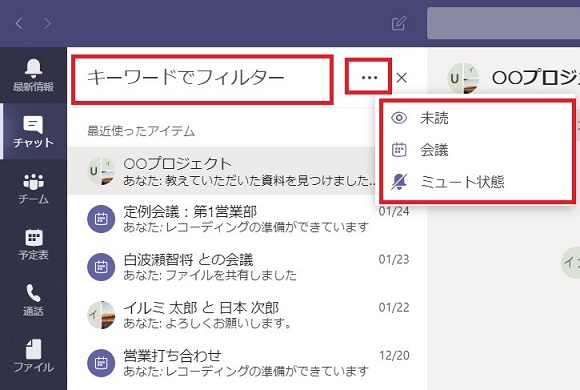Open the three-dot filter options menu
The height and width of the screenshot is (390, 580).
point(369,78)
